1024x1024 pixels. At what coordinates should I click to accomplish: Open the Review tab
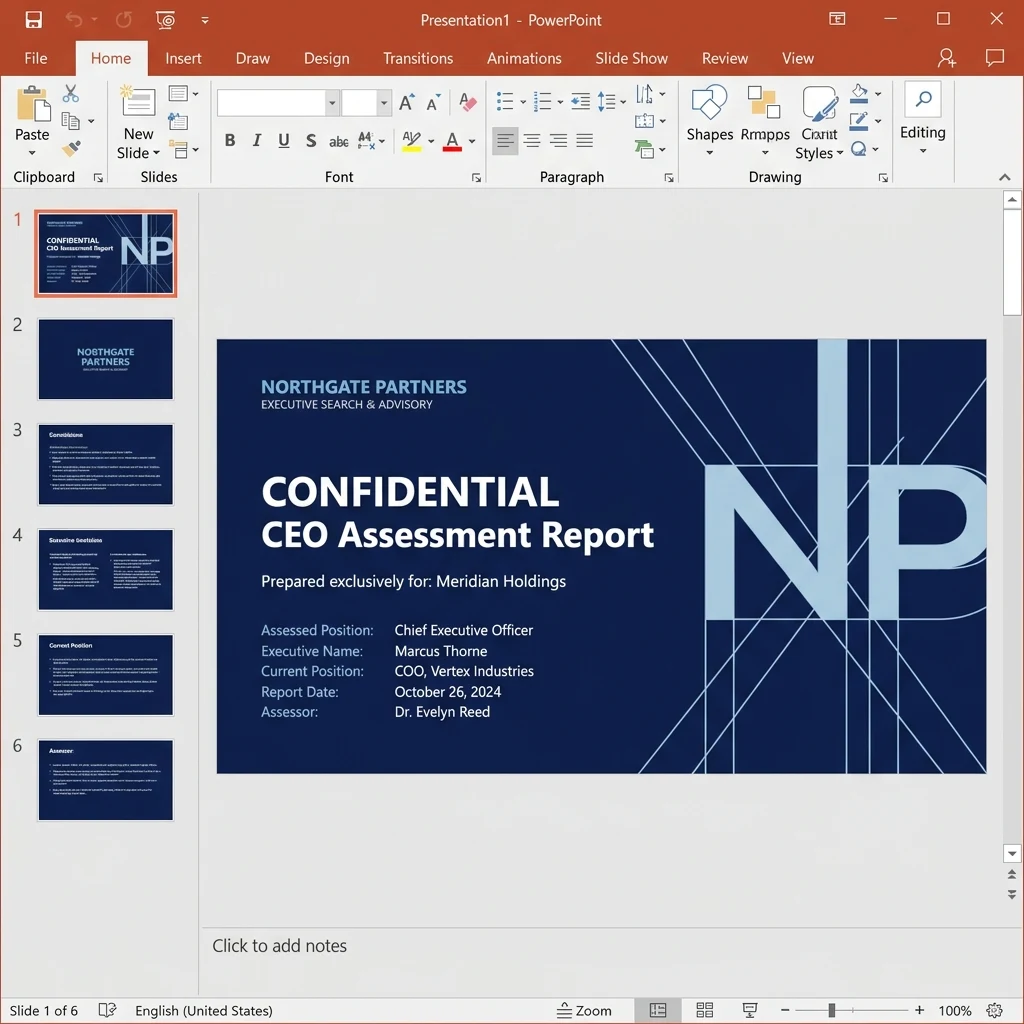click(x=725, y=58)
